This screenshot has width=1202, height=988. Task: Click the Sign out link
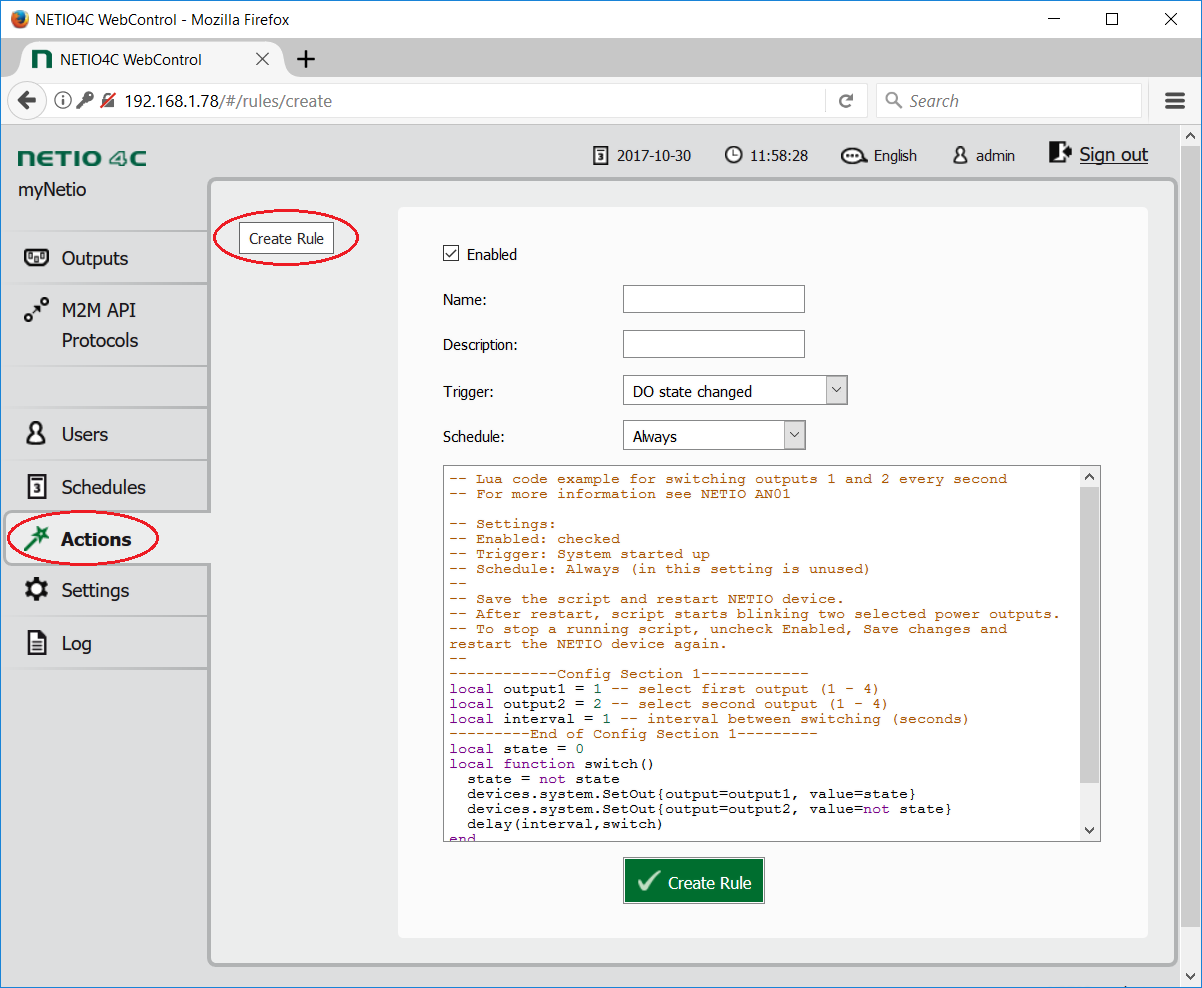click(x=1113, y=154)
